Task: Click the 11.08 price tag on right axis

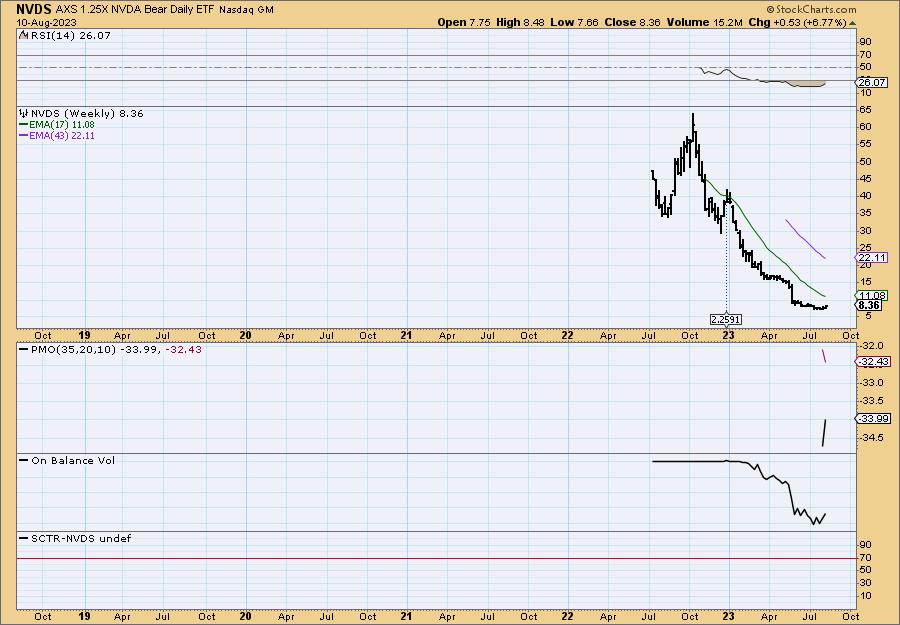Action: (872, 296)
